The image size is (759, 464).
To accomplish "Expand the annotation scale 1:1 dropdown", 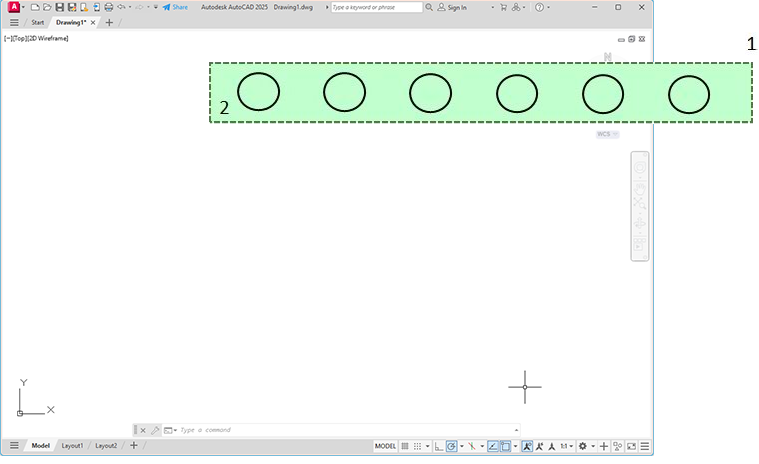I will click(x=571, y=446).
